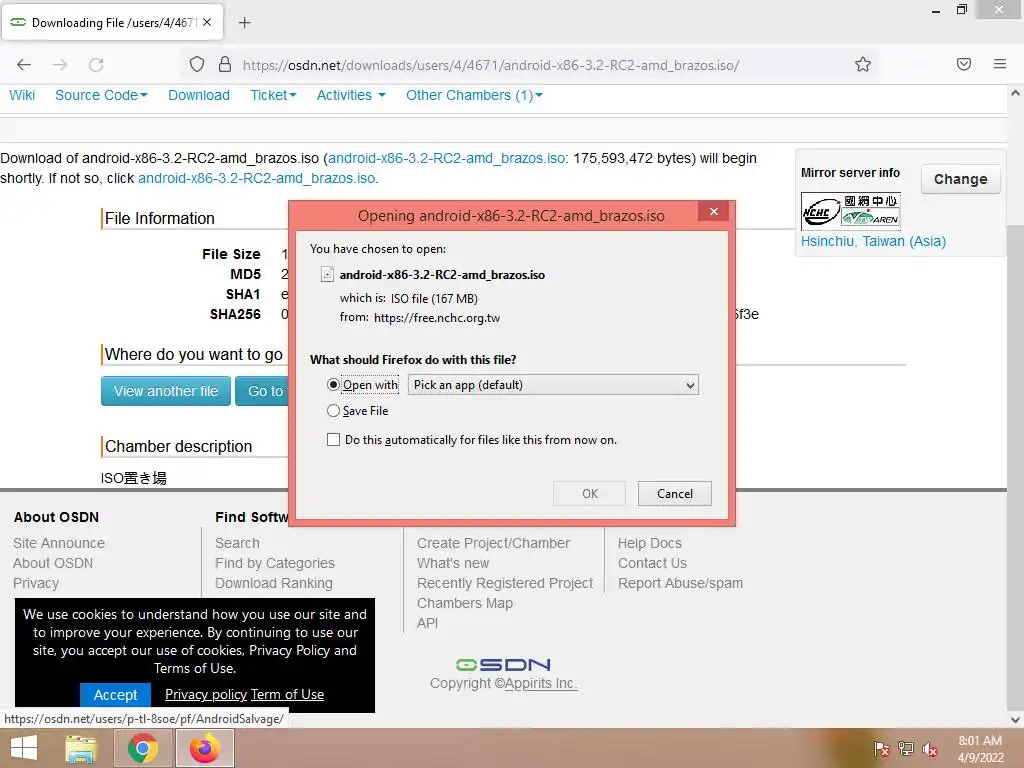Close the Opening file dialog with X
The width and height of the screenshot is (1024, 768).
(x=713, y=212)
